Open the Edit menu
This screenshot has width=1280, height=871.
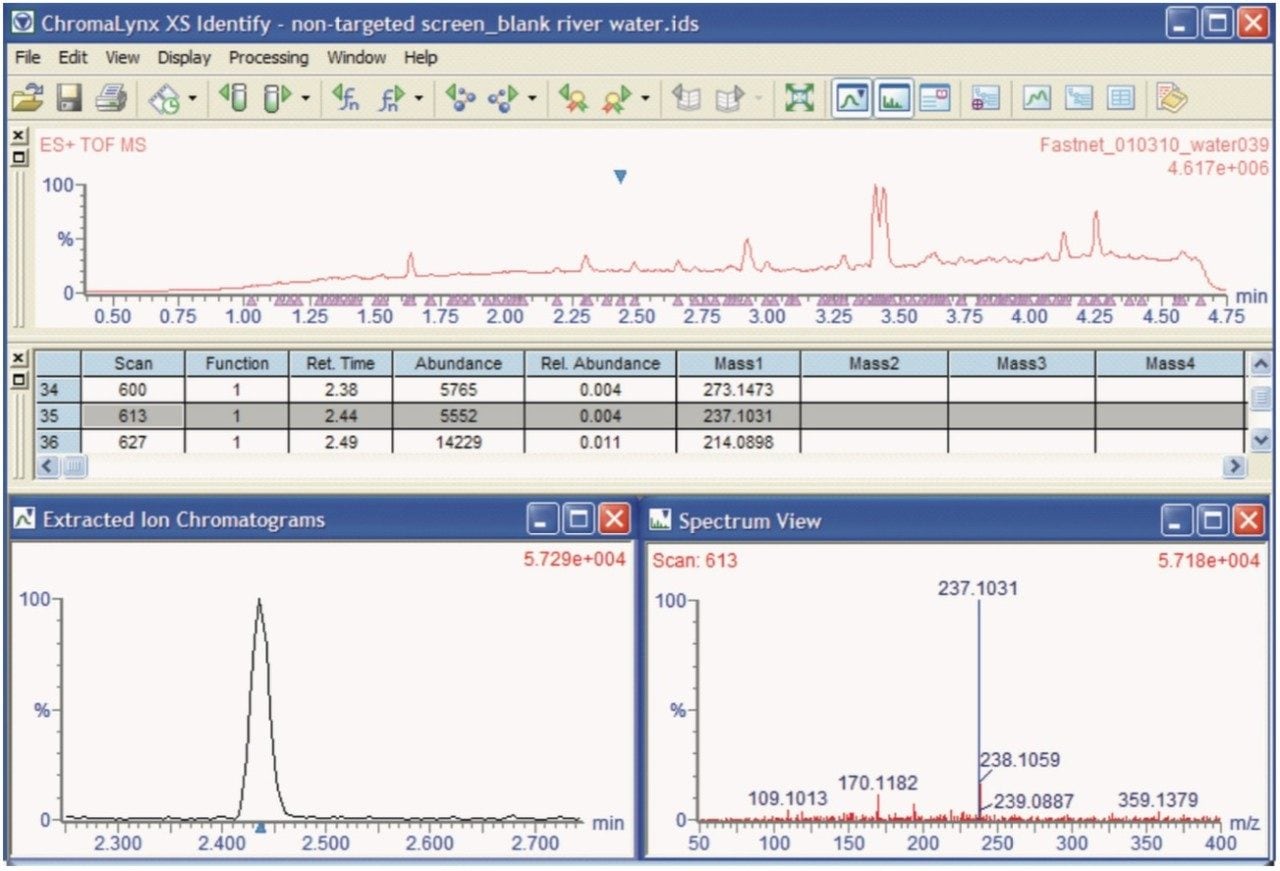(73, 58)
